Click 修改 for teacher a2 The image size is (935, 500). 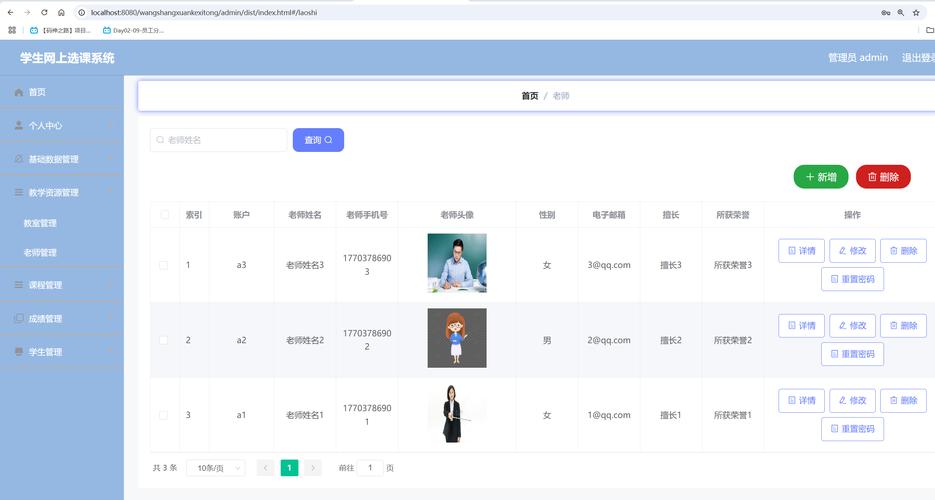coord(852,325)
